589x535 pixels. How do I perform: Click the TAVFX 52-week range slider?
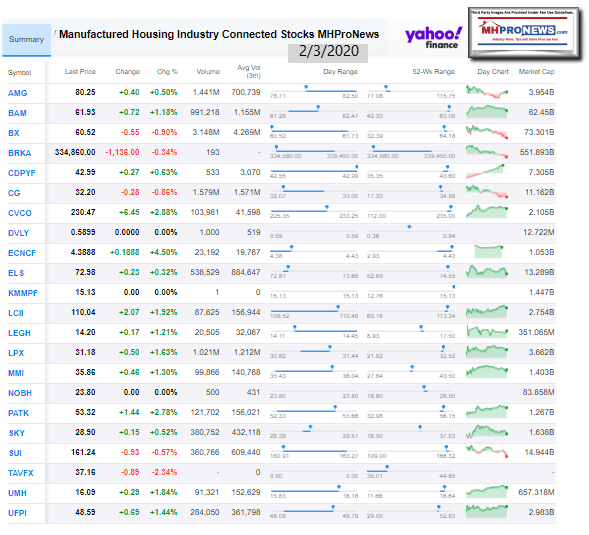(x=411, y=472)
